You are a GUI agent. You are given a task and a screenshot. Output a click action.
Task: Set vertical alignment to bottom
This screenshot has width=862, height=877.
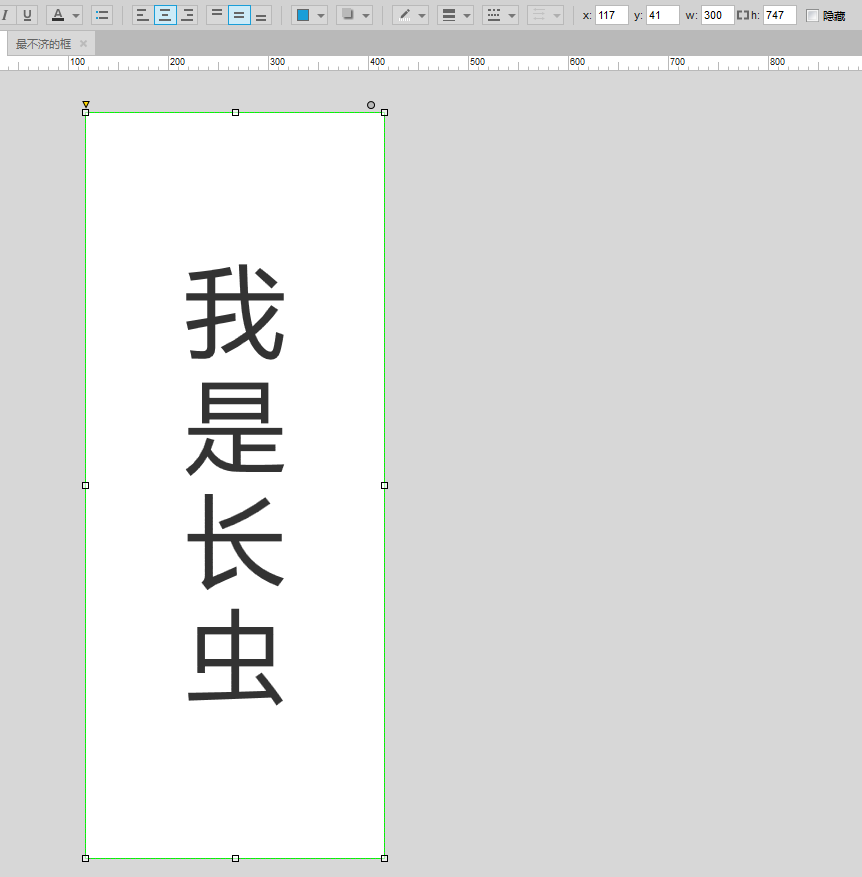(x=261, y=15)
